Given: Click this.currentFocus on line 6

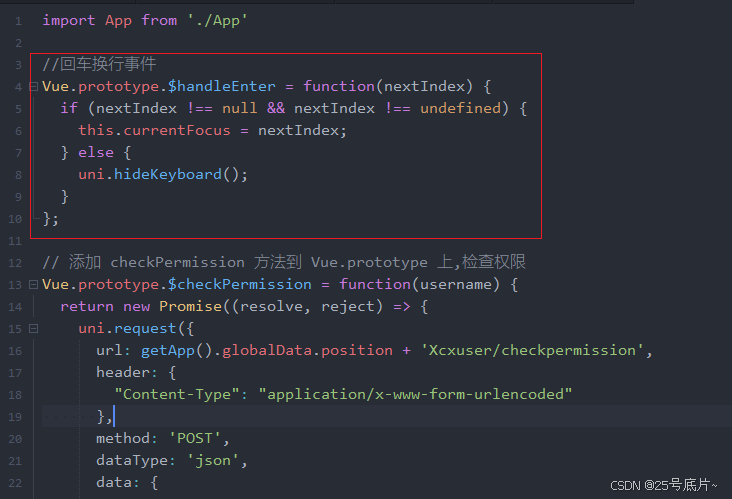Looking at the screenshot, I should [155, 130].
